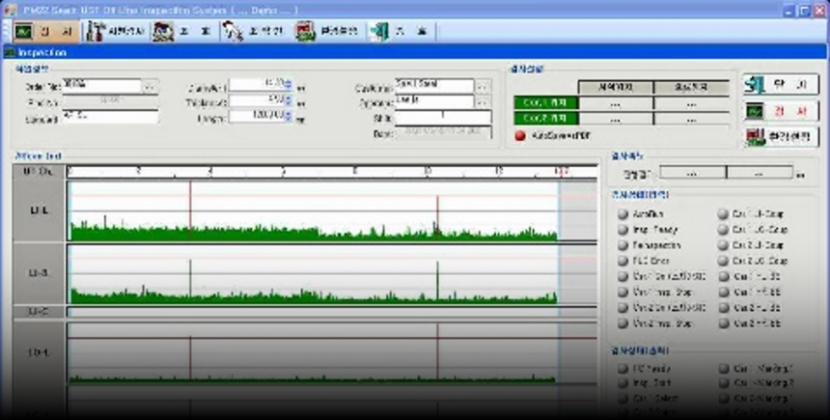
Task: Click the Length spinner arrows
Action: (x=288, y=117)
